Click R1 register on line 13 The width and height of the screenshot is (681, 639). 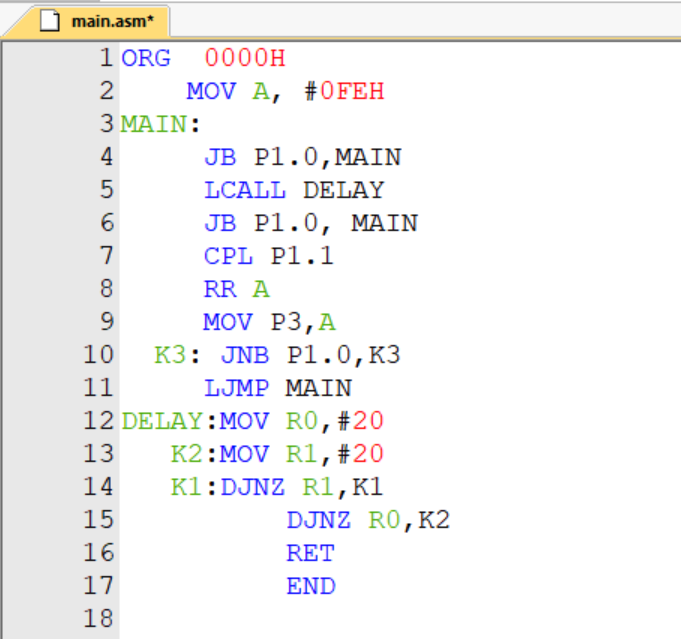pos(302,454)
